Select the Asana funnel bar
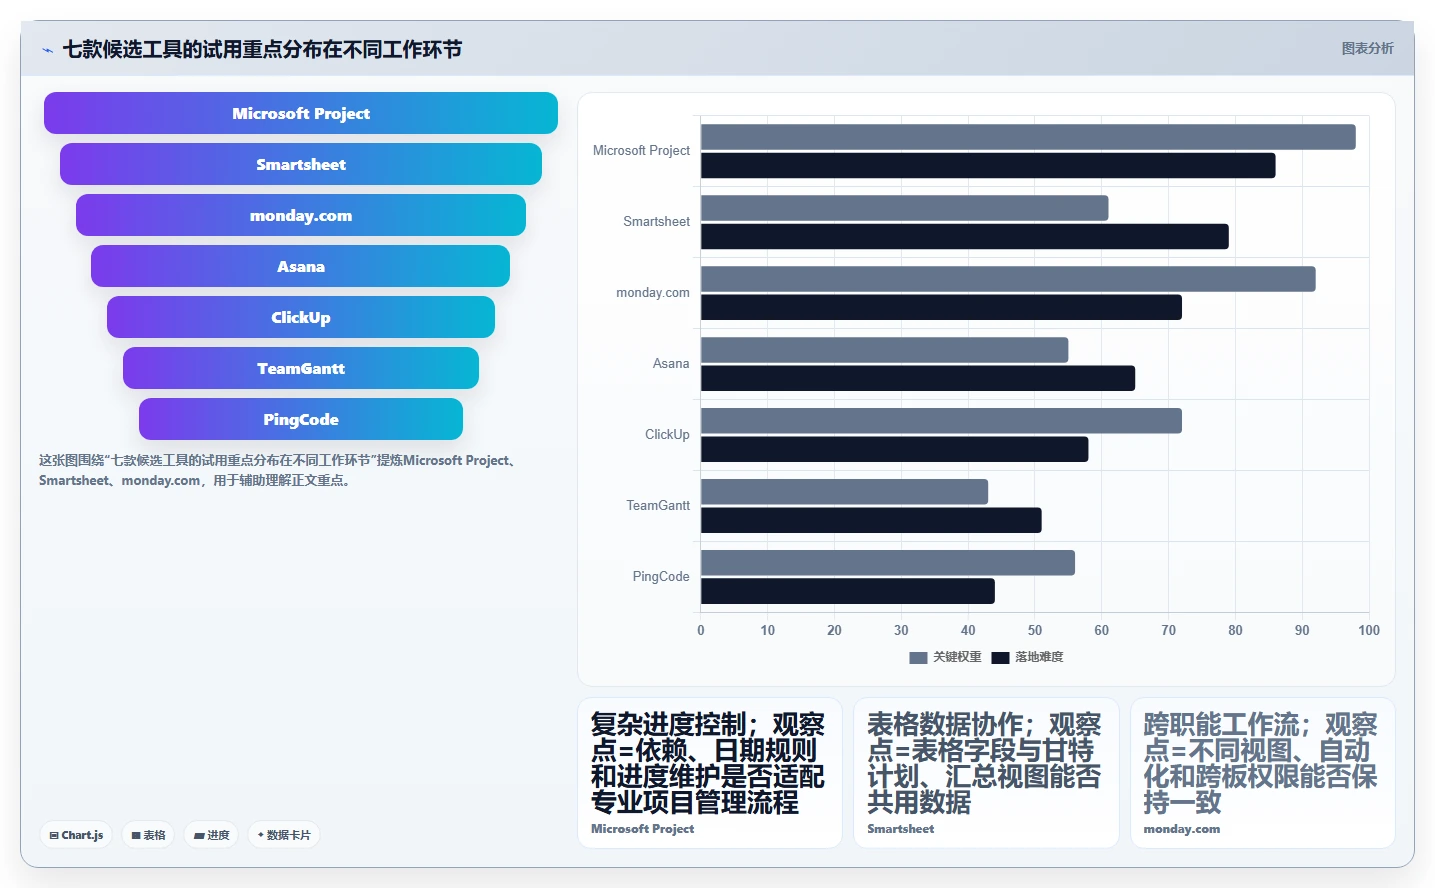The image size is (1435, 888). coord(301,266)
